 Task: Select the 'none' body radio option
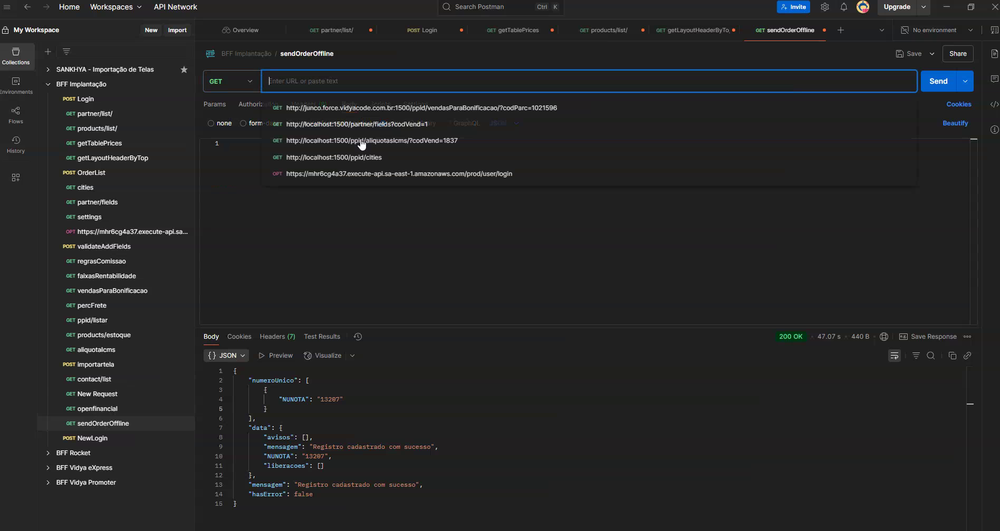click(x=219, y=123)
